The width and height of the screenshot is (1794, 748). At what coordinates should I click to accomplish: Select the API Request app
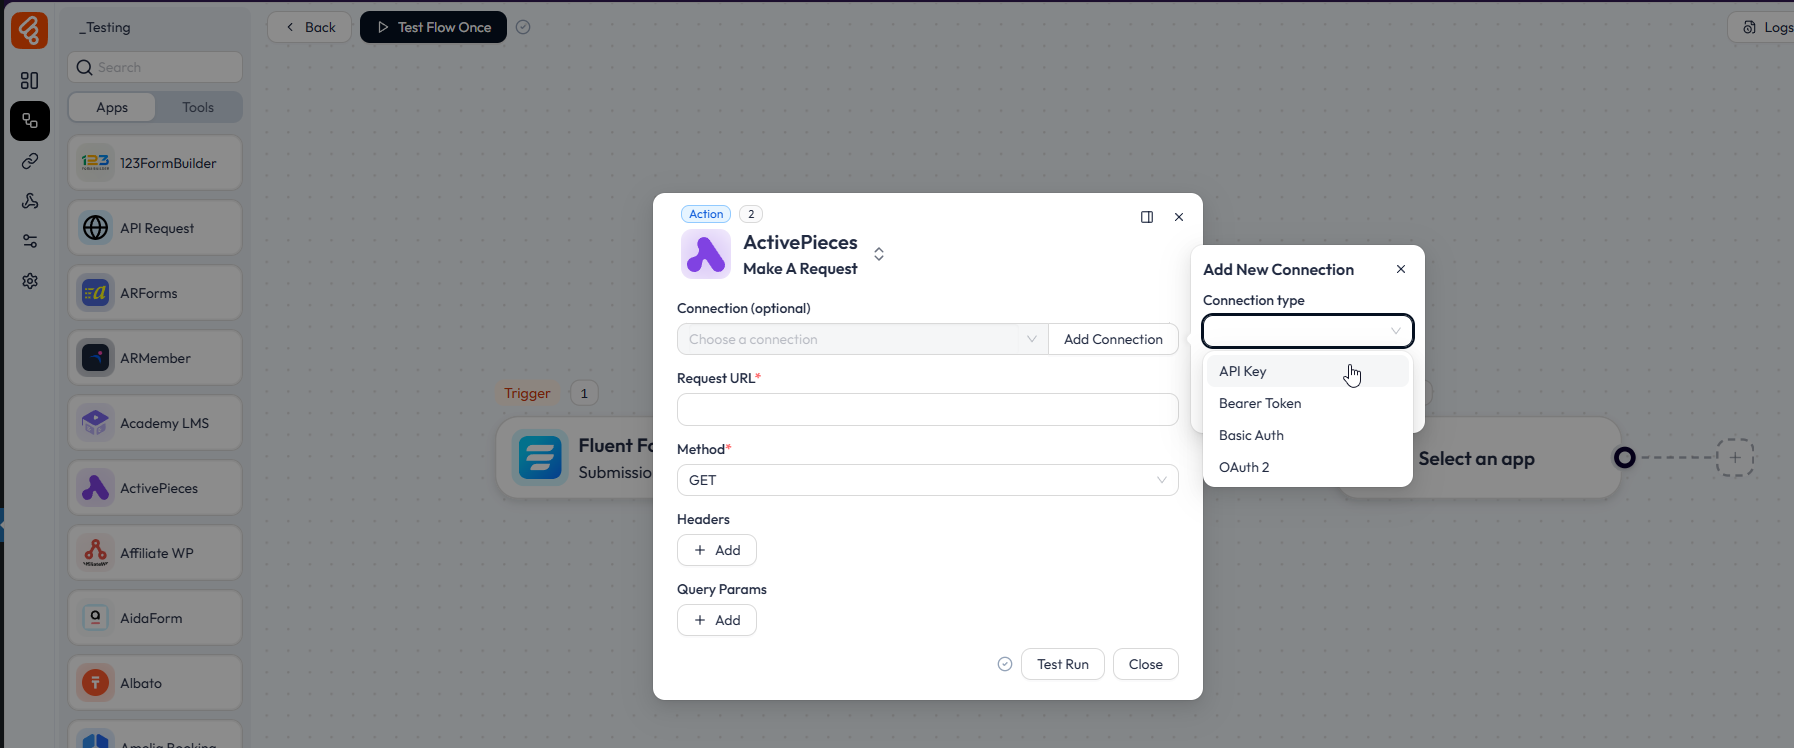(x=155, y=228)
